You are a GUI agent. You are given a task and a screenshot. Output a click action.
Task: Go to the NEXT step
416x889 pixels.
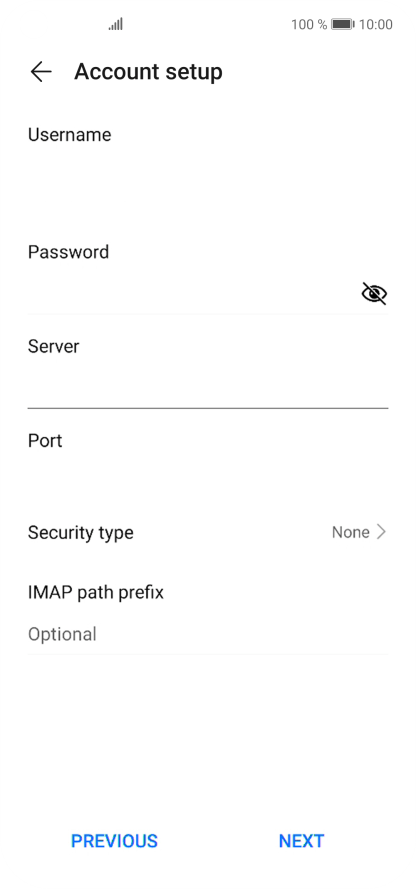tap(301, 841)
